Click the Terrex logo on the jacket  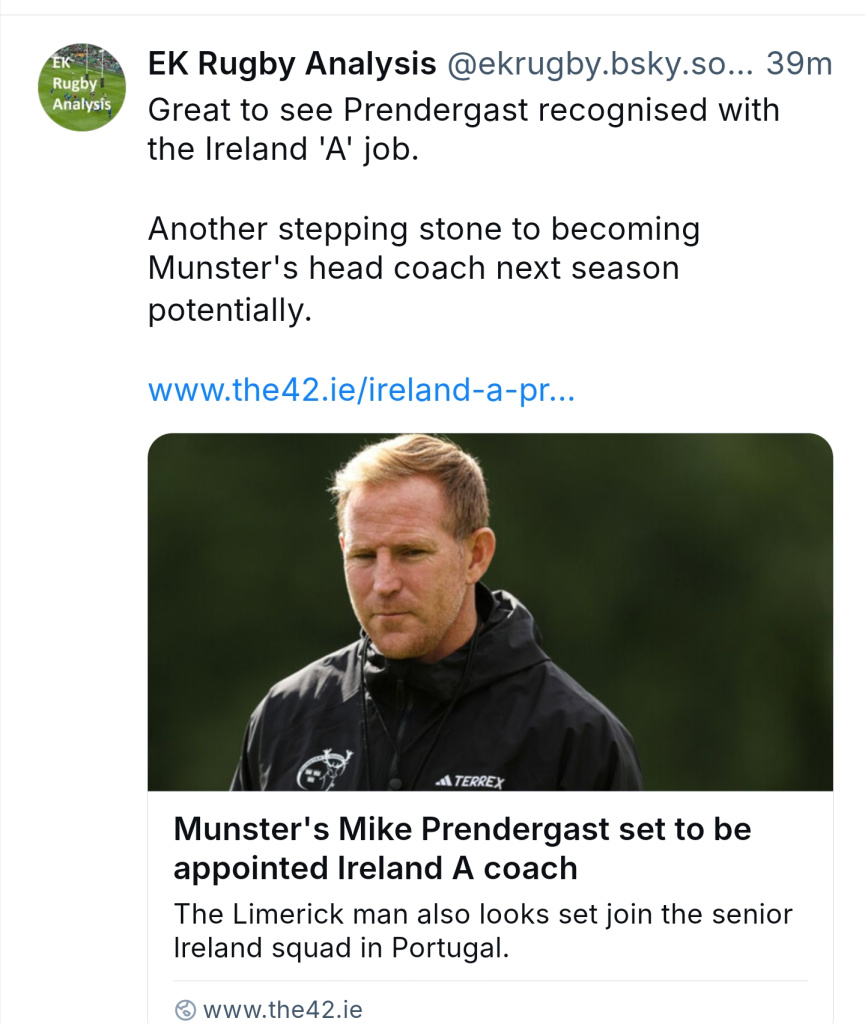(471, 781)
